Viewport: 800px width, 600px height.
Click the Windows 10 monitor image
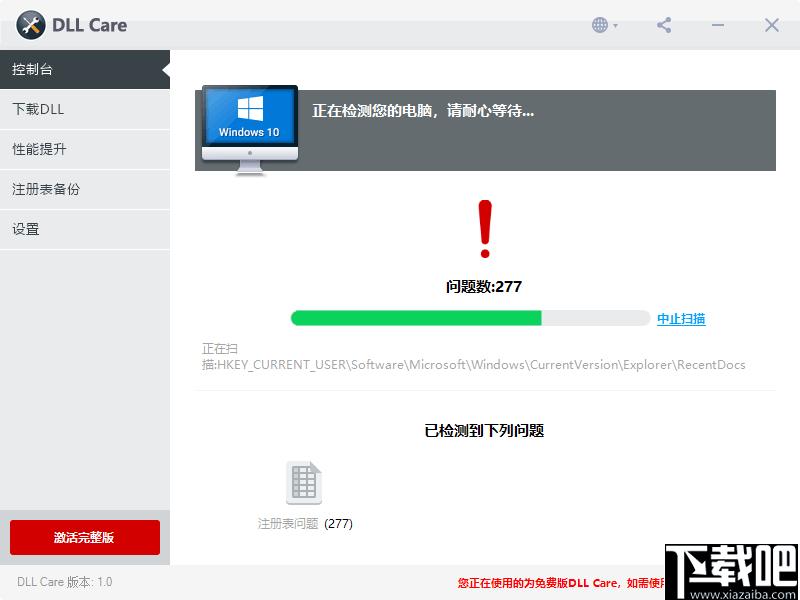point(249,130)
